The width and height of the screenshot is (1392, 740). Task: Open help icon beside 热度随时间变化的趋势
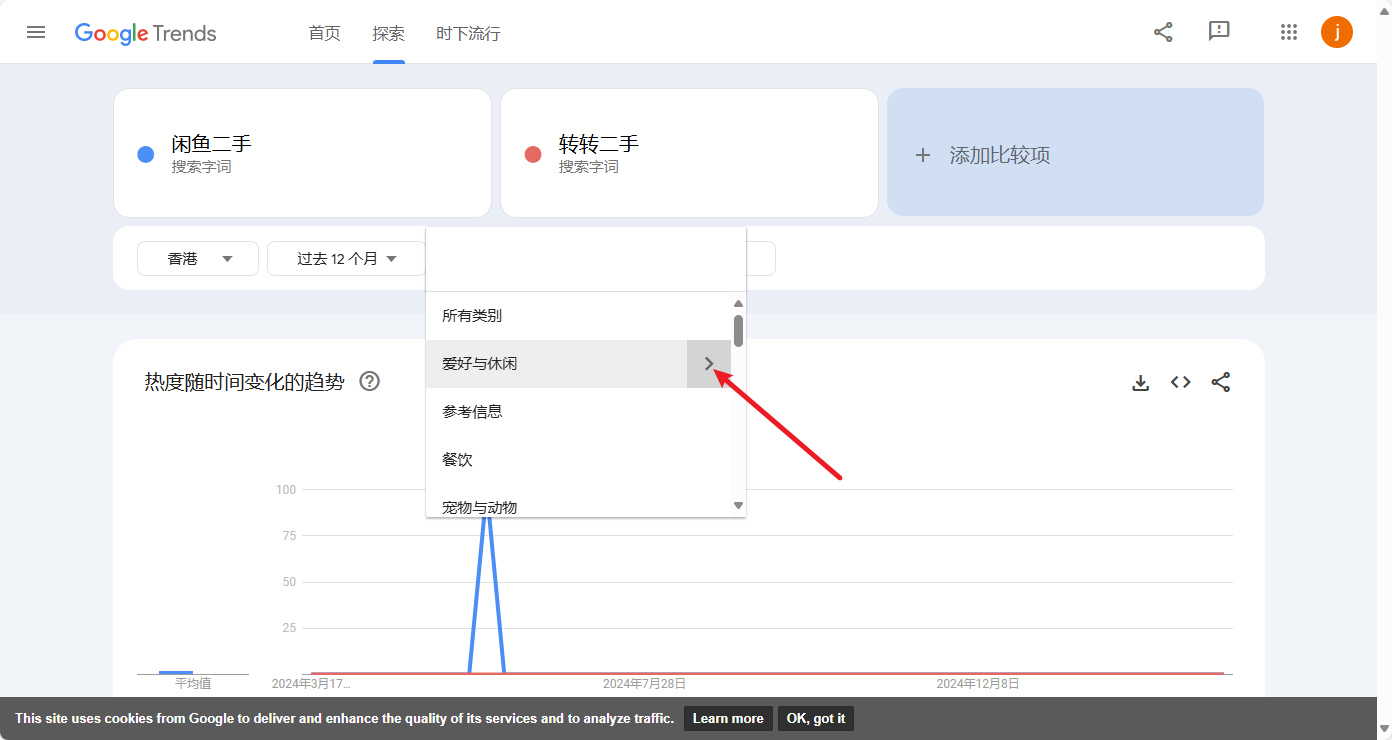370,381
